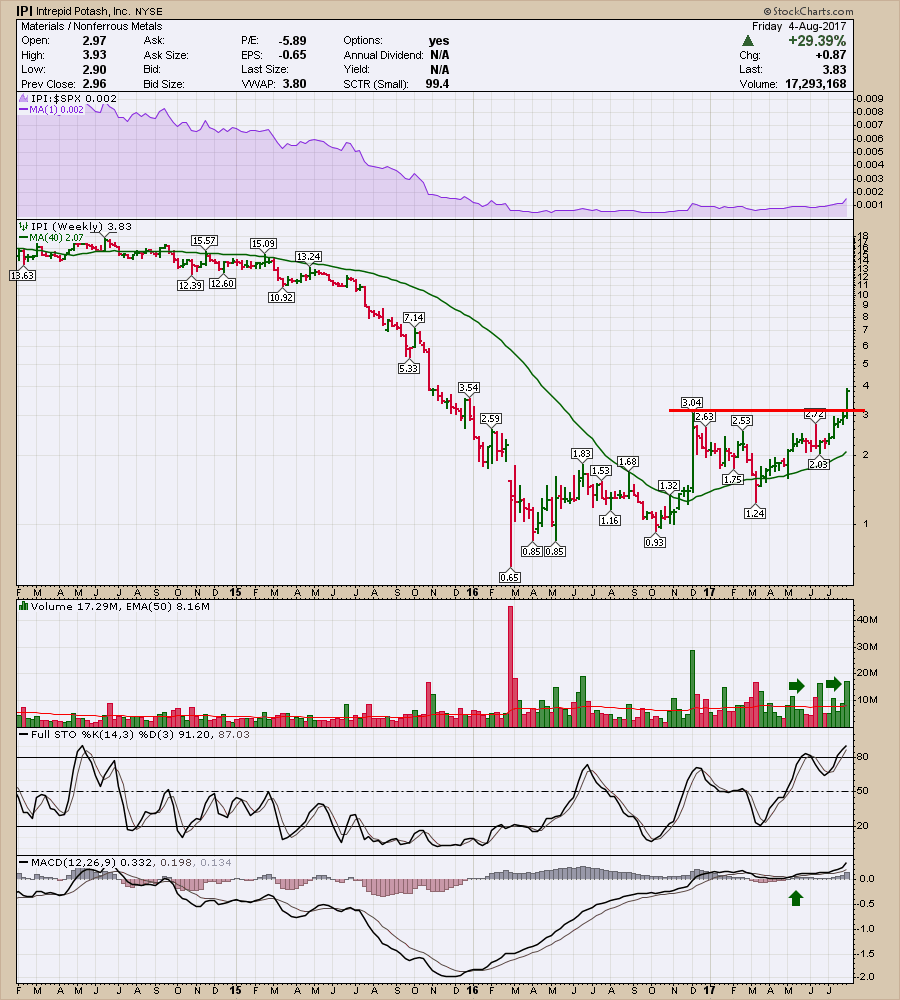Click the 7.14 price peak label

coord(413,318)
